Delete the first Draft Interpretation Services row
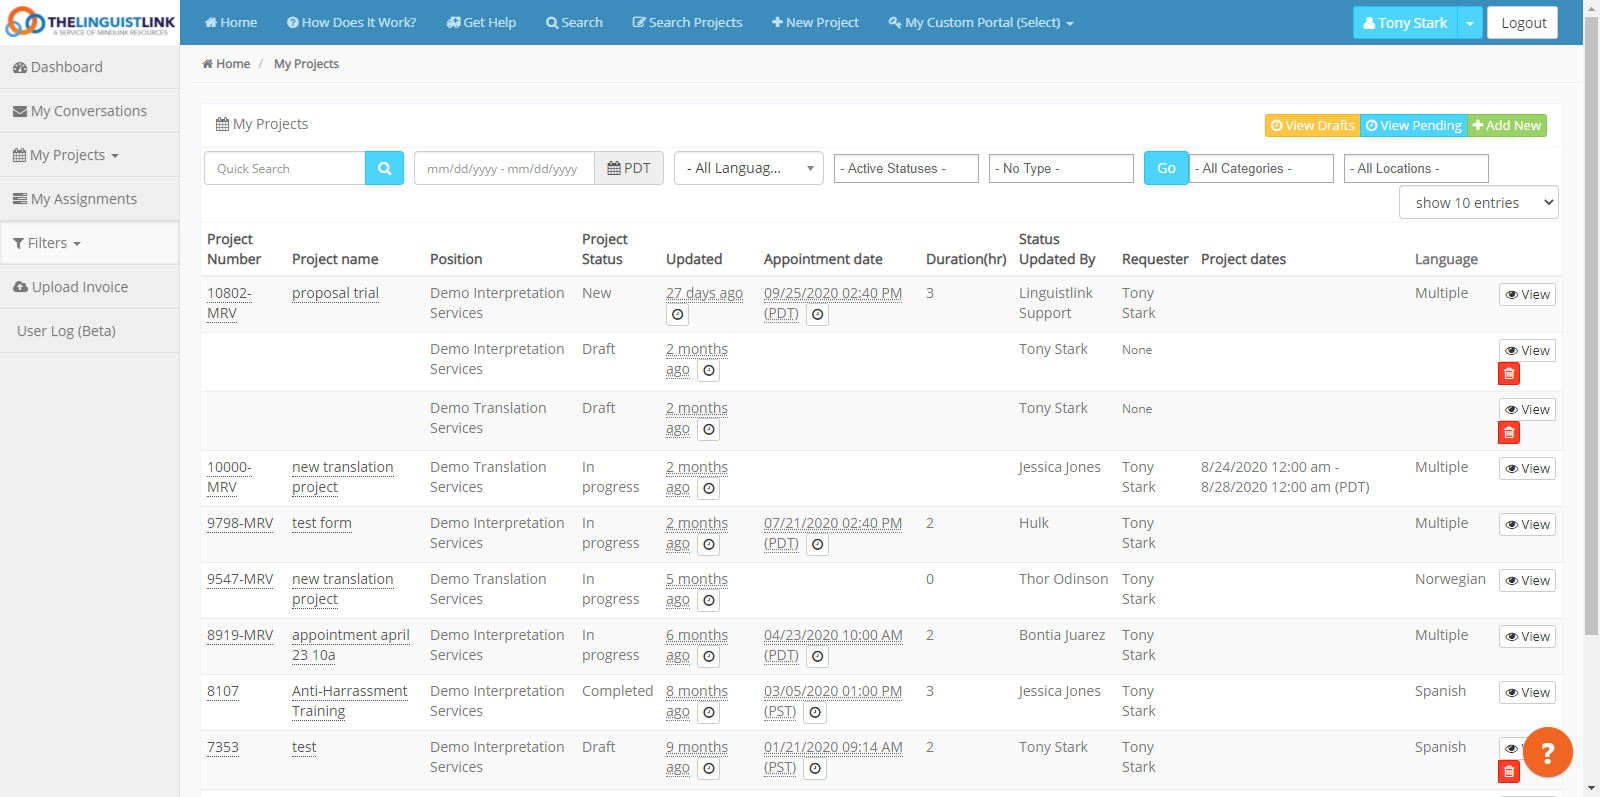This screenshot has width=1600, height=797. click(x=1508, y=374)
